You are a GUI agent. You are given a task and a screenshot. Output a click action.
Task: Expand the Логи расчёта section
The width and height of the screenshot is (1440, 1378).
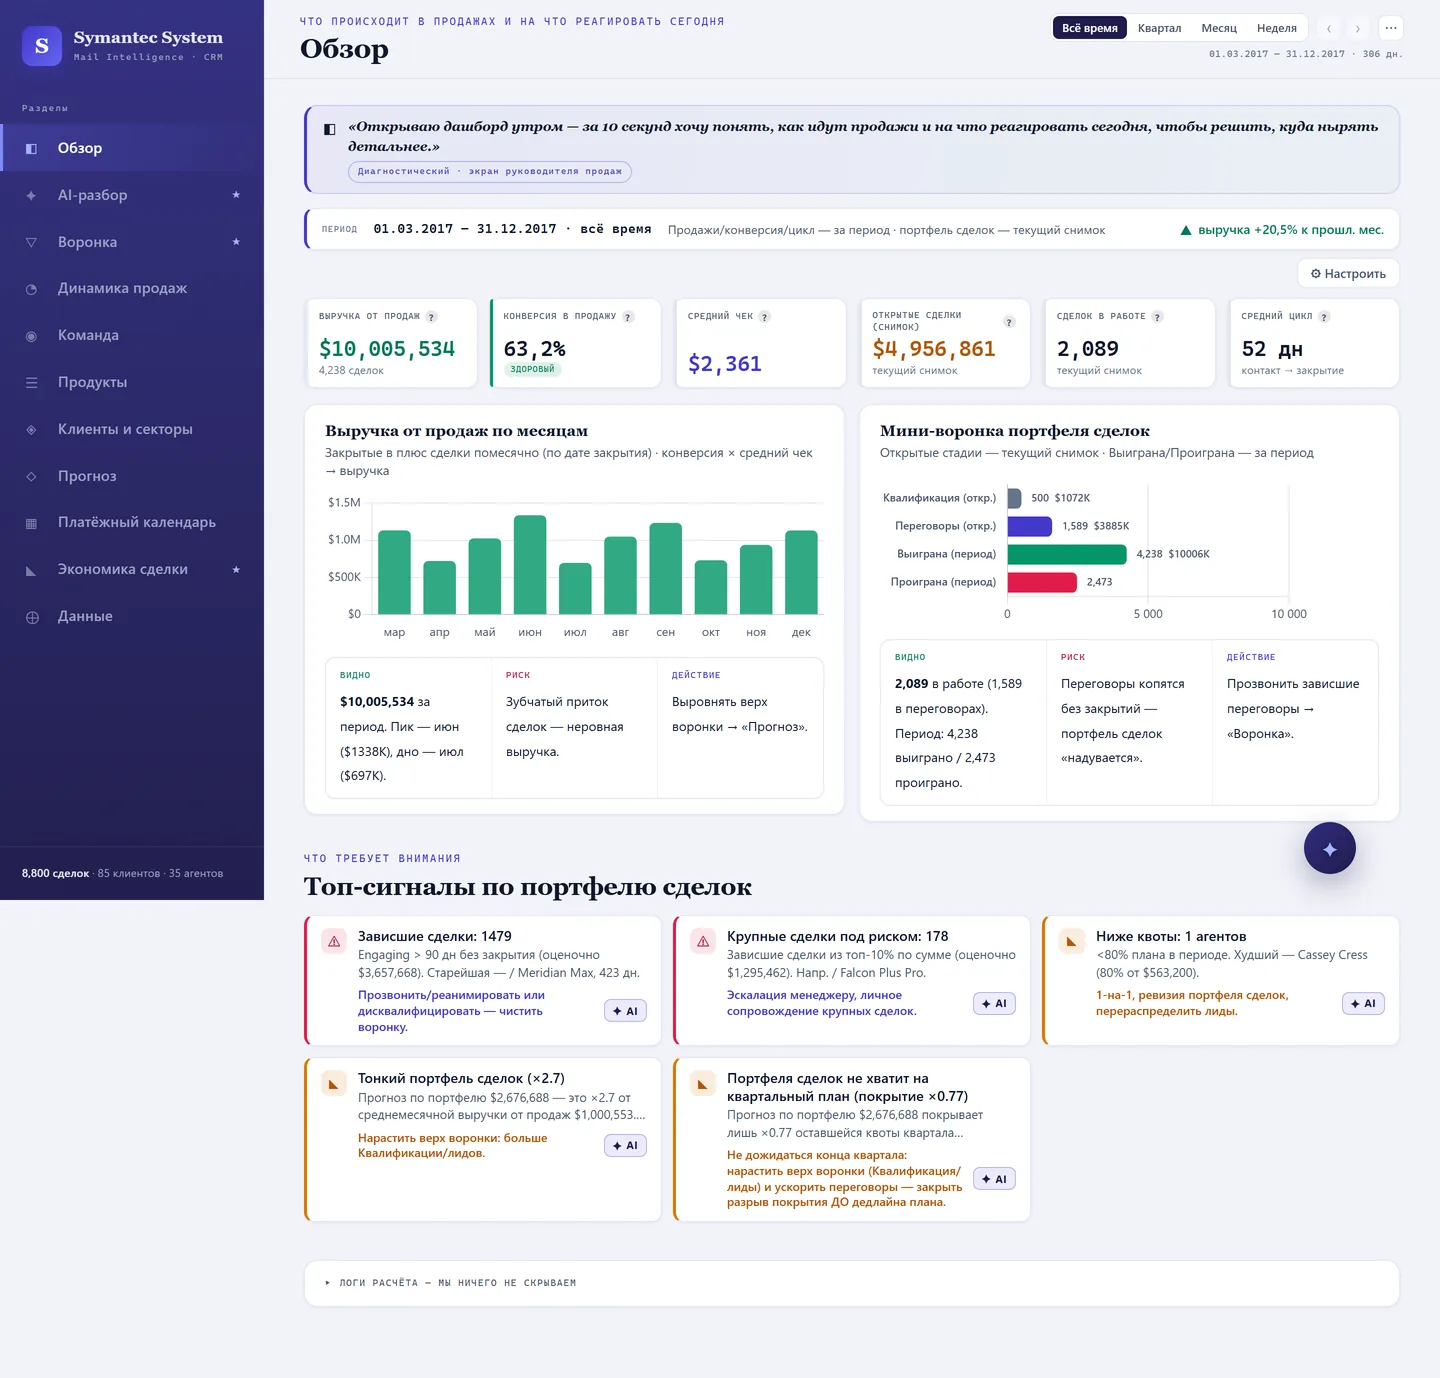click(851, 1283)
